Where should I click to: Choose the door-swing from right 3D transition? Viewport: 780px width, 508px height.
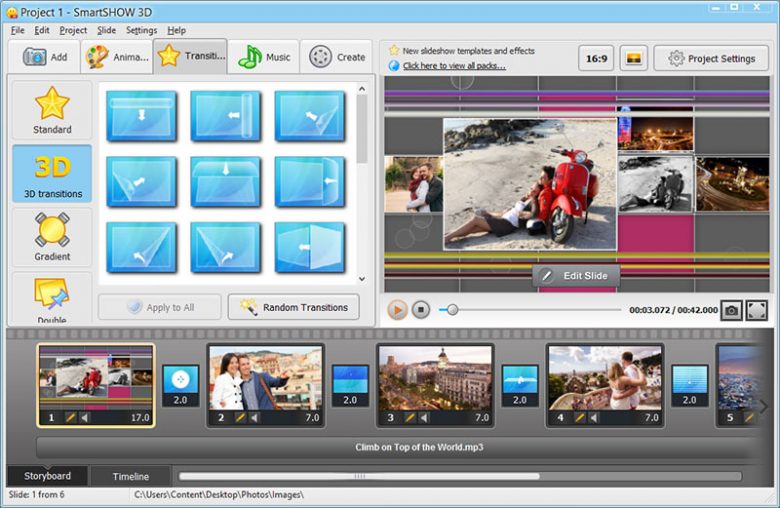pyautogui.click(x=309, y=182)
